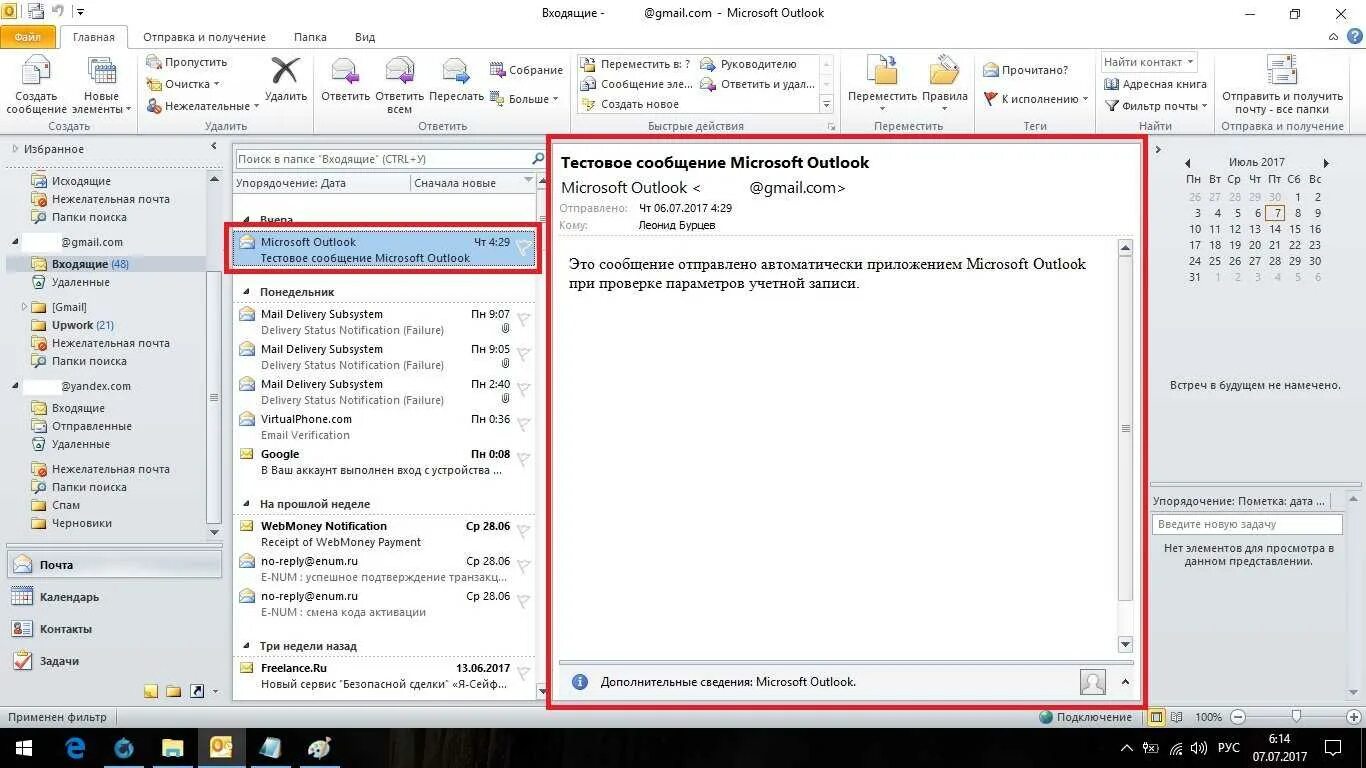Open the К исполнению dropdown
This screenshot has width=1366, height=768.
click(x=1036, y=99)
